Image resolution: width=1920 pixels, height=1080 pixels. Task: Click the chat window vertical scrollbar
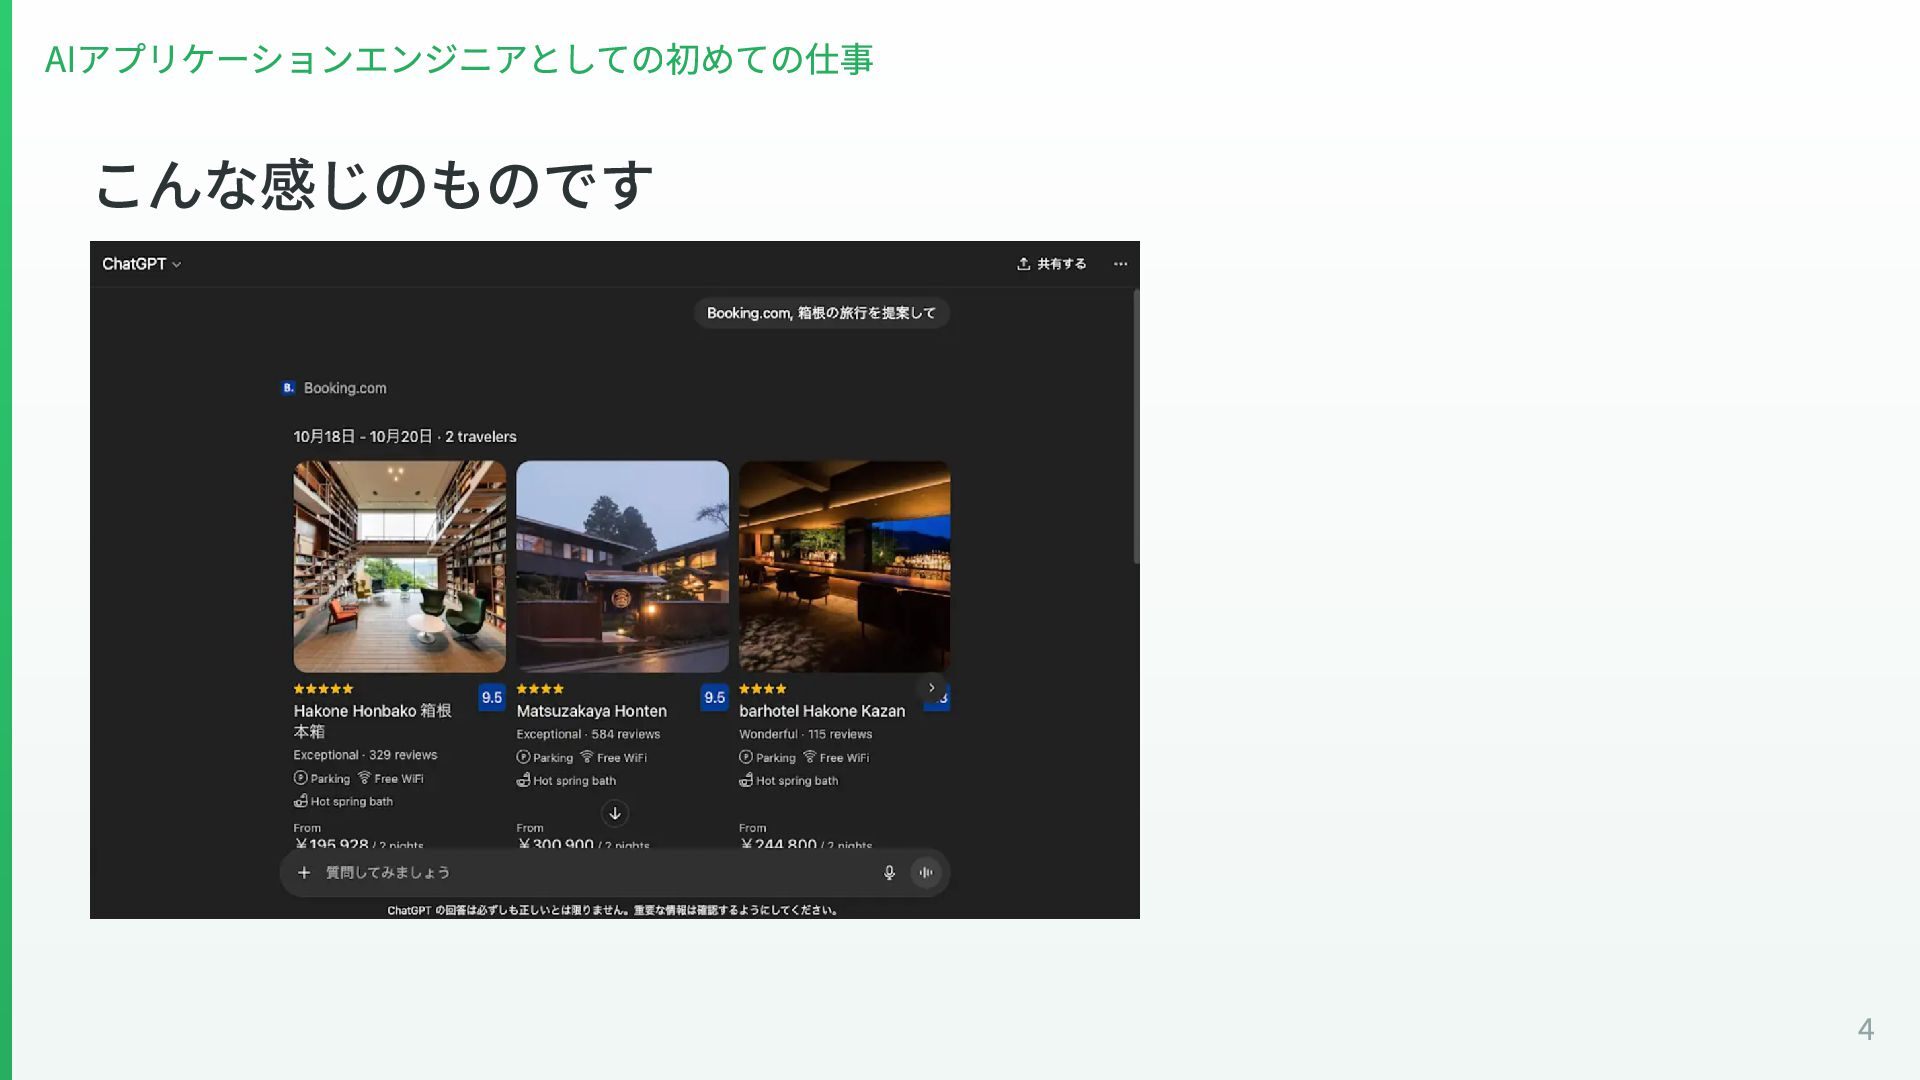(x=1136, y=427)
